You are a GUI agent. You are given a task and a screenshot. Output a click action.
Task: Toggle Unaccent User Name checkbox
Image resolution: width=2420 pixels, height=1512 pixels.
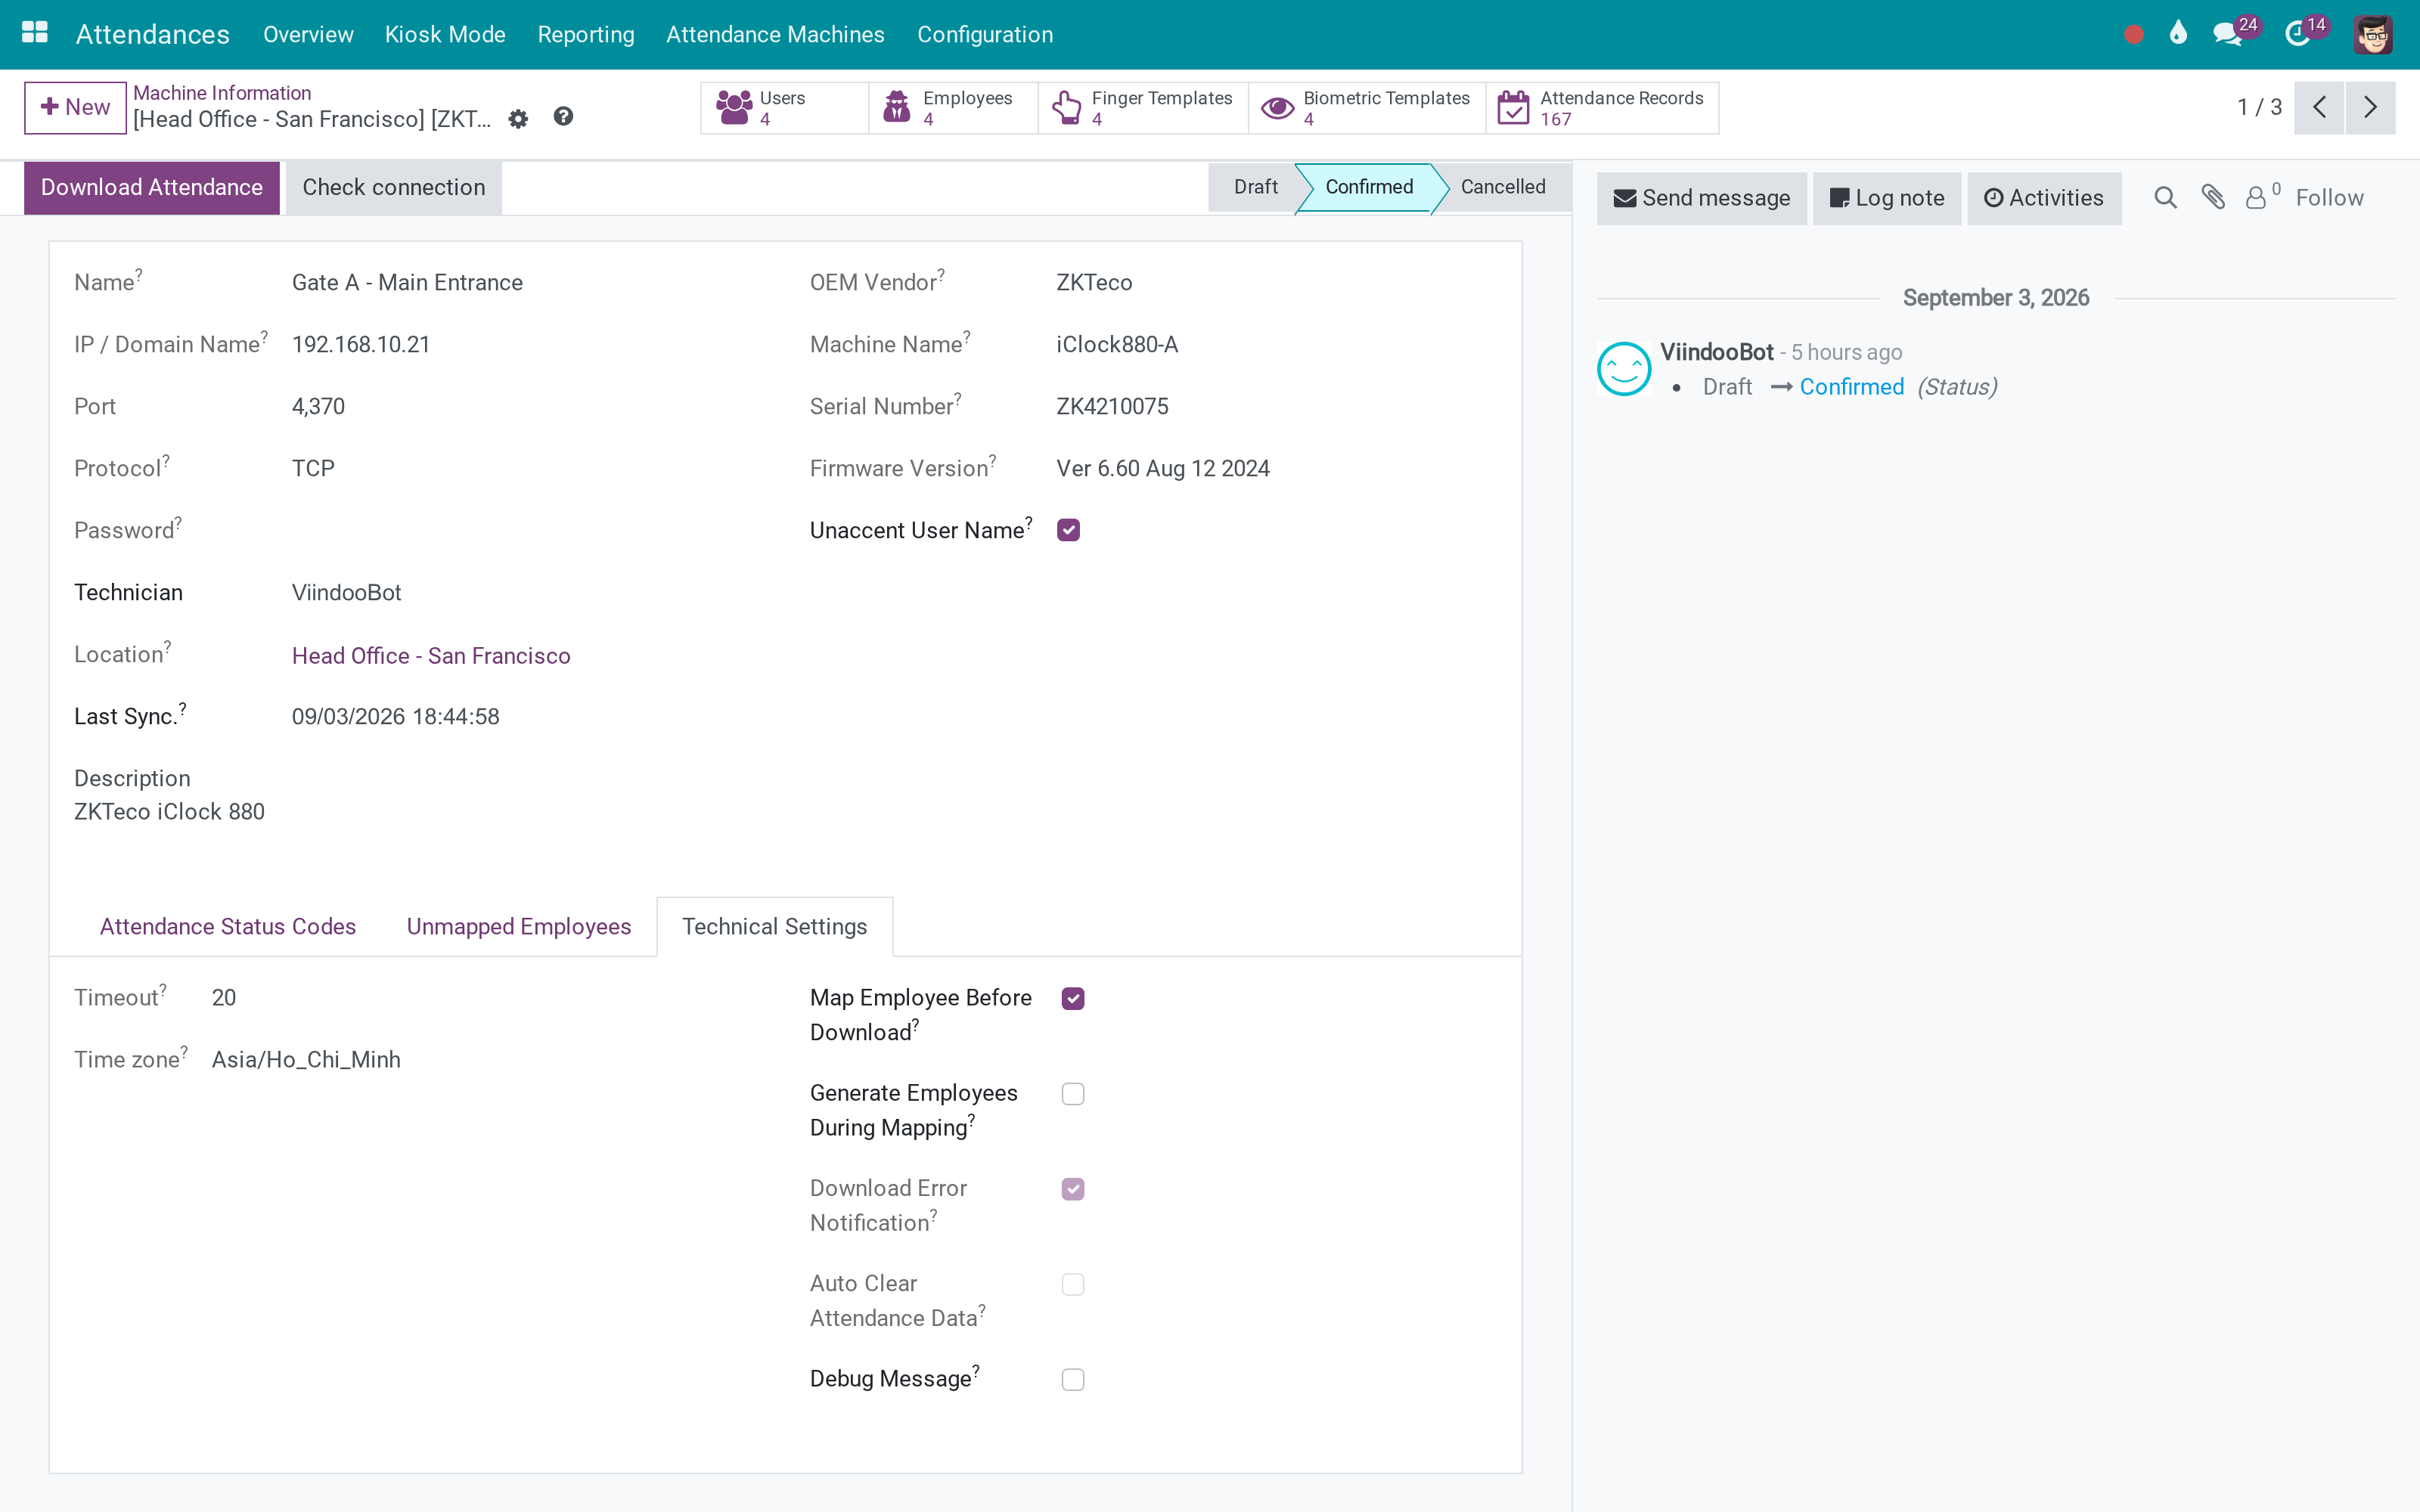[1068, 530]
